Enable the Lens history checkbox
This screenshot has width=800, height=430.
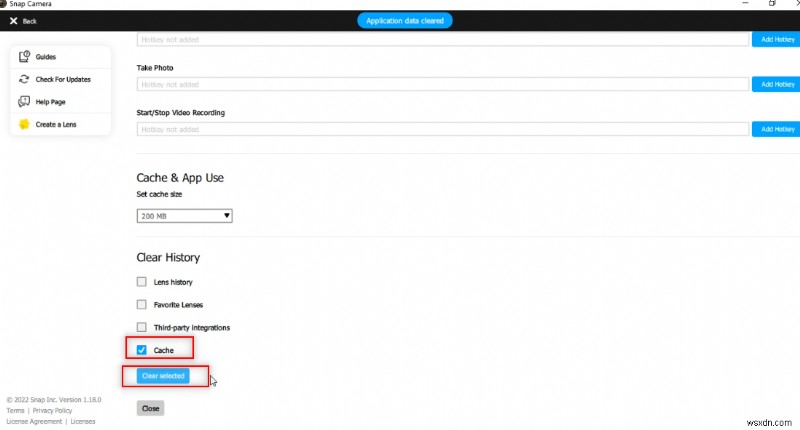(x=141, y=282)
